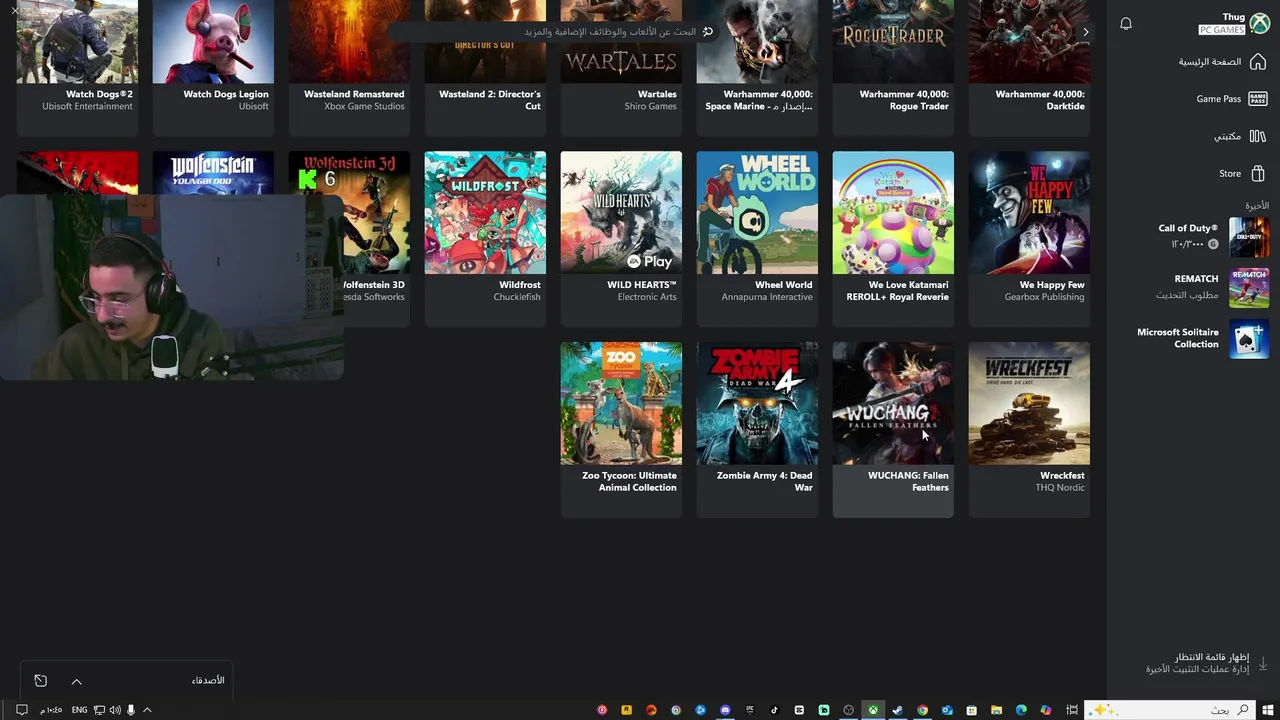
Task: Open the Windows Start menu
Action: click(x=1268, y=710)
